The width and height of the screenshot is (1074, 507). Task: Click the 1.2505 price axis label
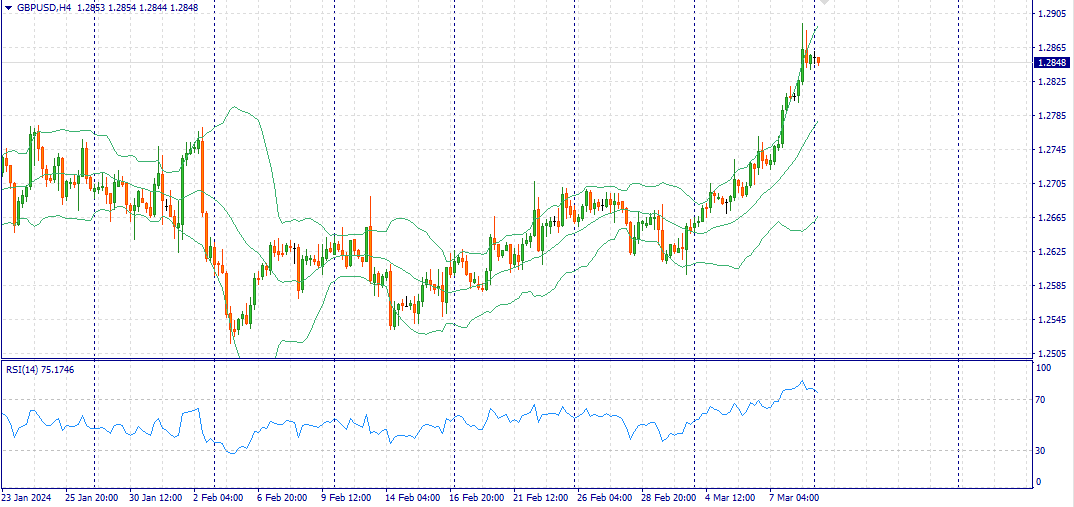[x=1051, y=354]
